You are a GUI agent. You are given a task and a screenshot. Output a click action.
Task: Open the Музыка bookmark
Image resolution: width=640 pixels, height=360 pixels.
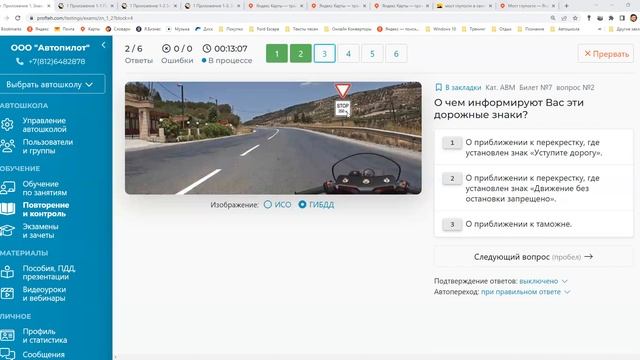coord(178,29)
